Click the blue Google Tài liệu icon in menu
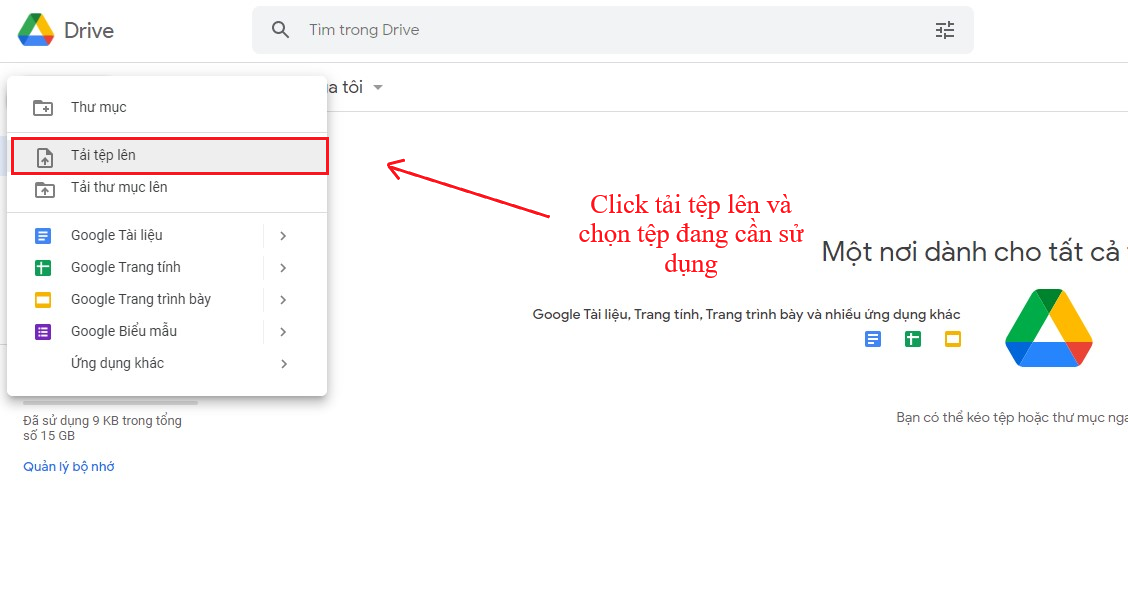 tap(43, 236)
